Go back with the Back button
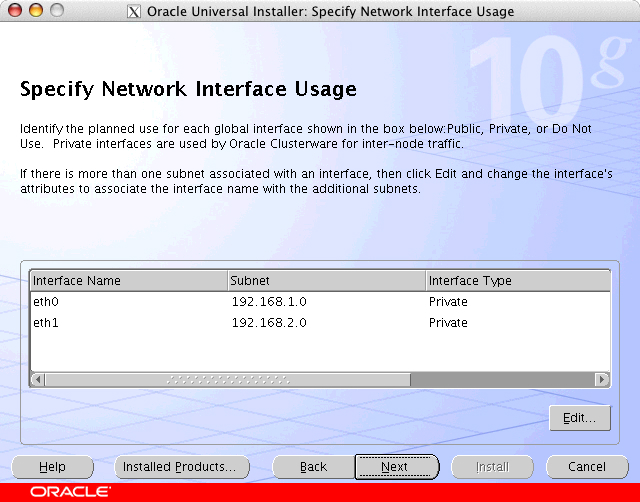Screen dimensions: 640x502 [313, 467]
